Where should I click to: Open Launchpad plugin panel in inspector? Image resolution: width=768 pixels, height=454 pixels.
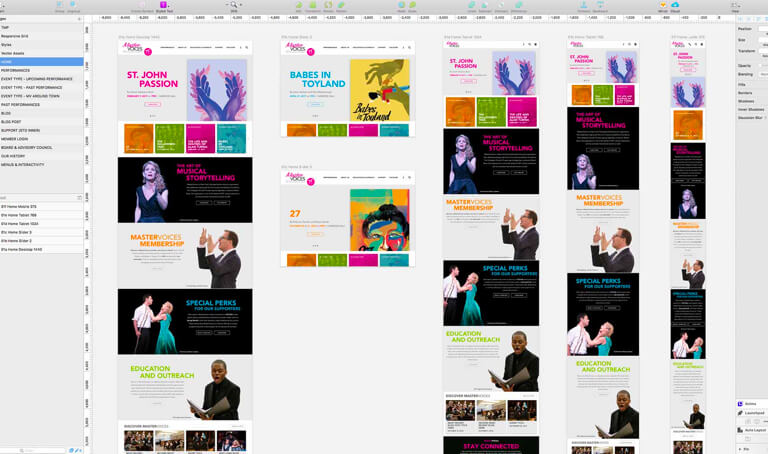[752, 413]
